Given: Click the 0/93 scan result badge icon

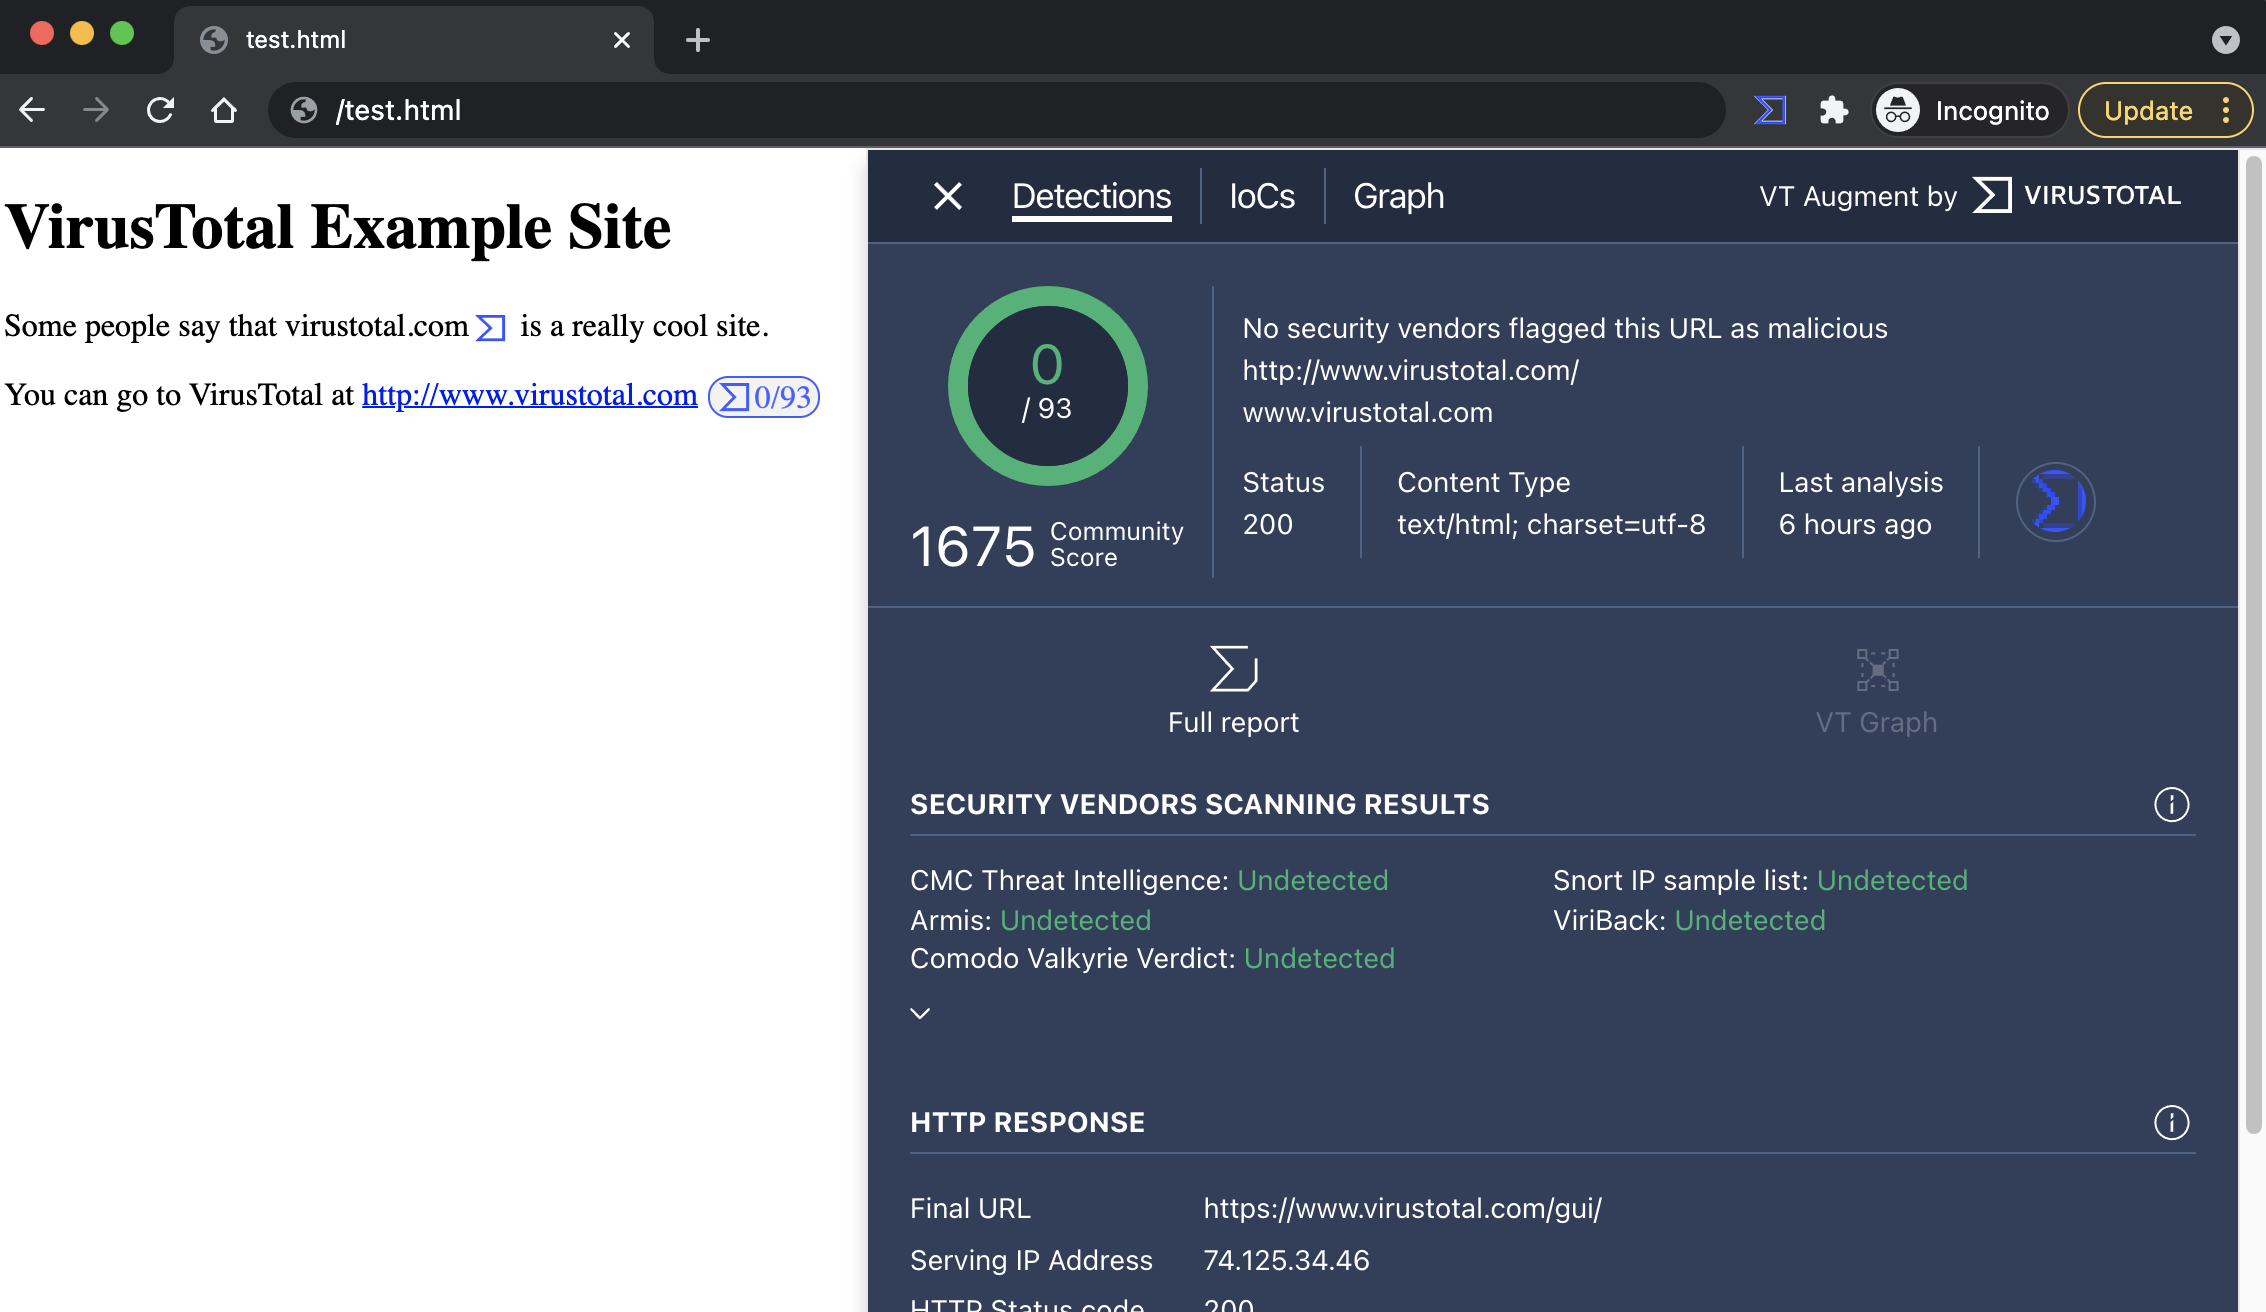Looking at the screenshot, I should tap(764, 397).
